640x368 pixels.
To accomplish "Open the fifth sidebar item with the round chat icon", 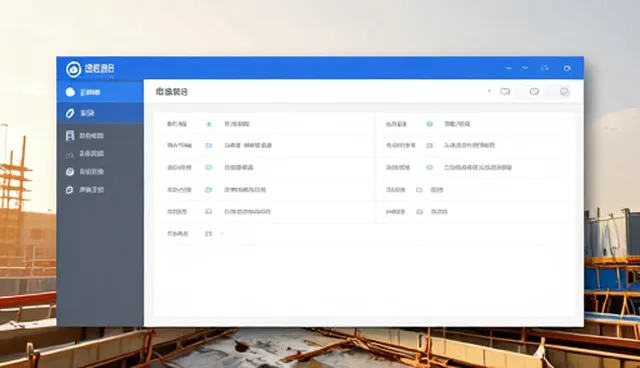I will pos(100,172).
